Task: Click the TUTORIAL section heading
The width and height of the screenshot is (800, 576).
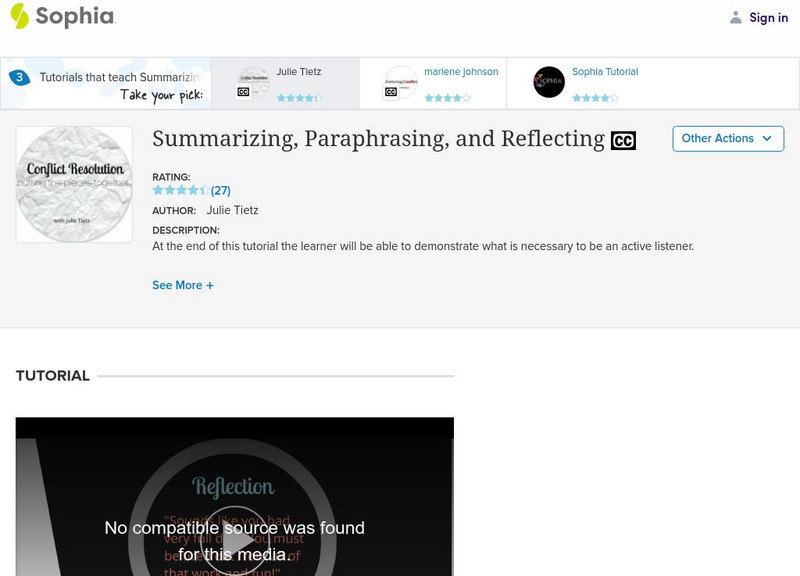Action: click(x=53, y=376)
